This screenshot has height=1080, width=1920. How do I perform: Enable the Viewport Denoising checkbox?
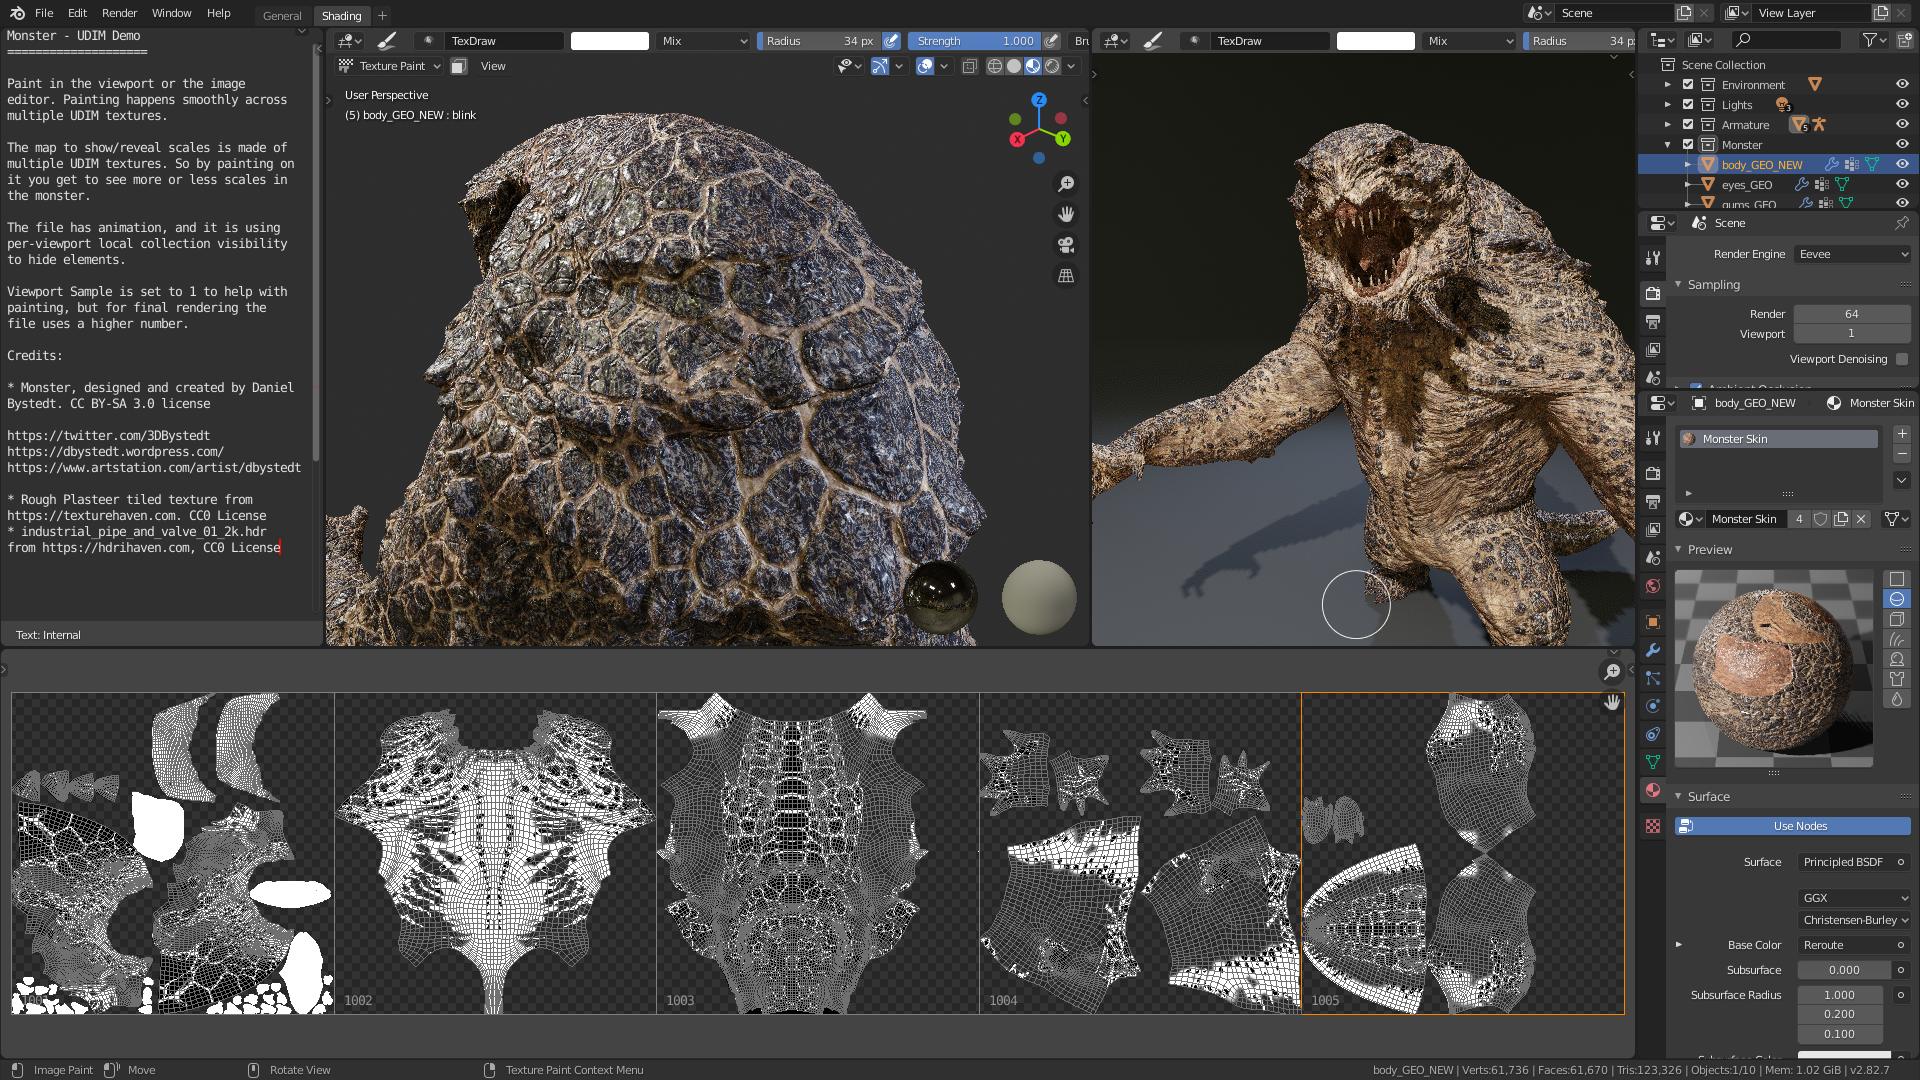[x=1902, y=359]
